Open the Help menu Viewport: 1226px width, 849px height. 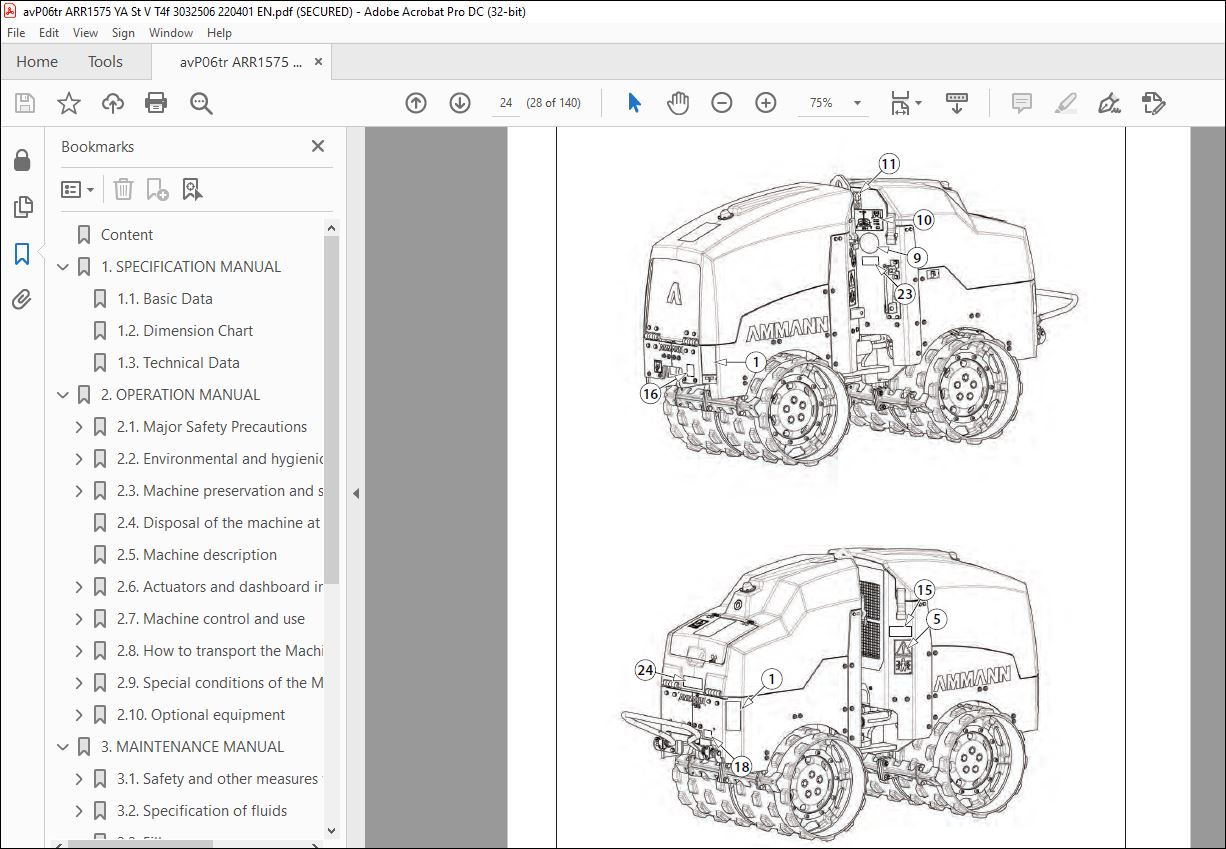coord(219,33)
